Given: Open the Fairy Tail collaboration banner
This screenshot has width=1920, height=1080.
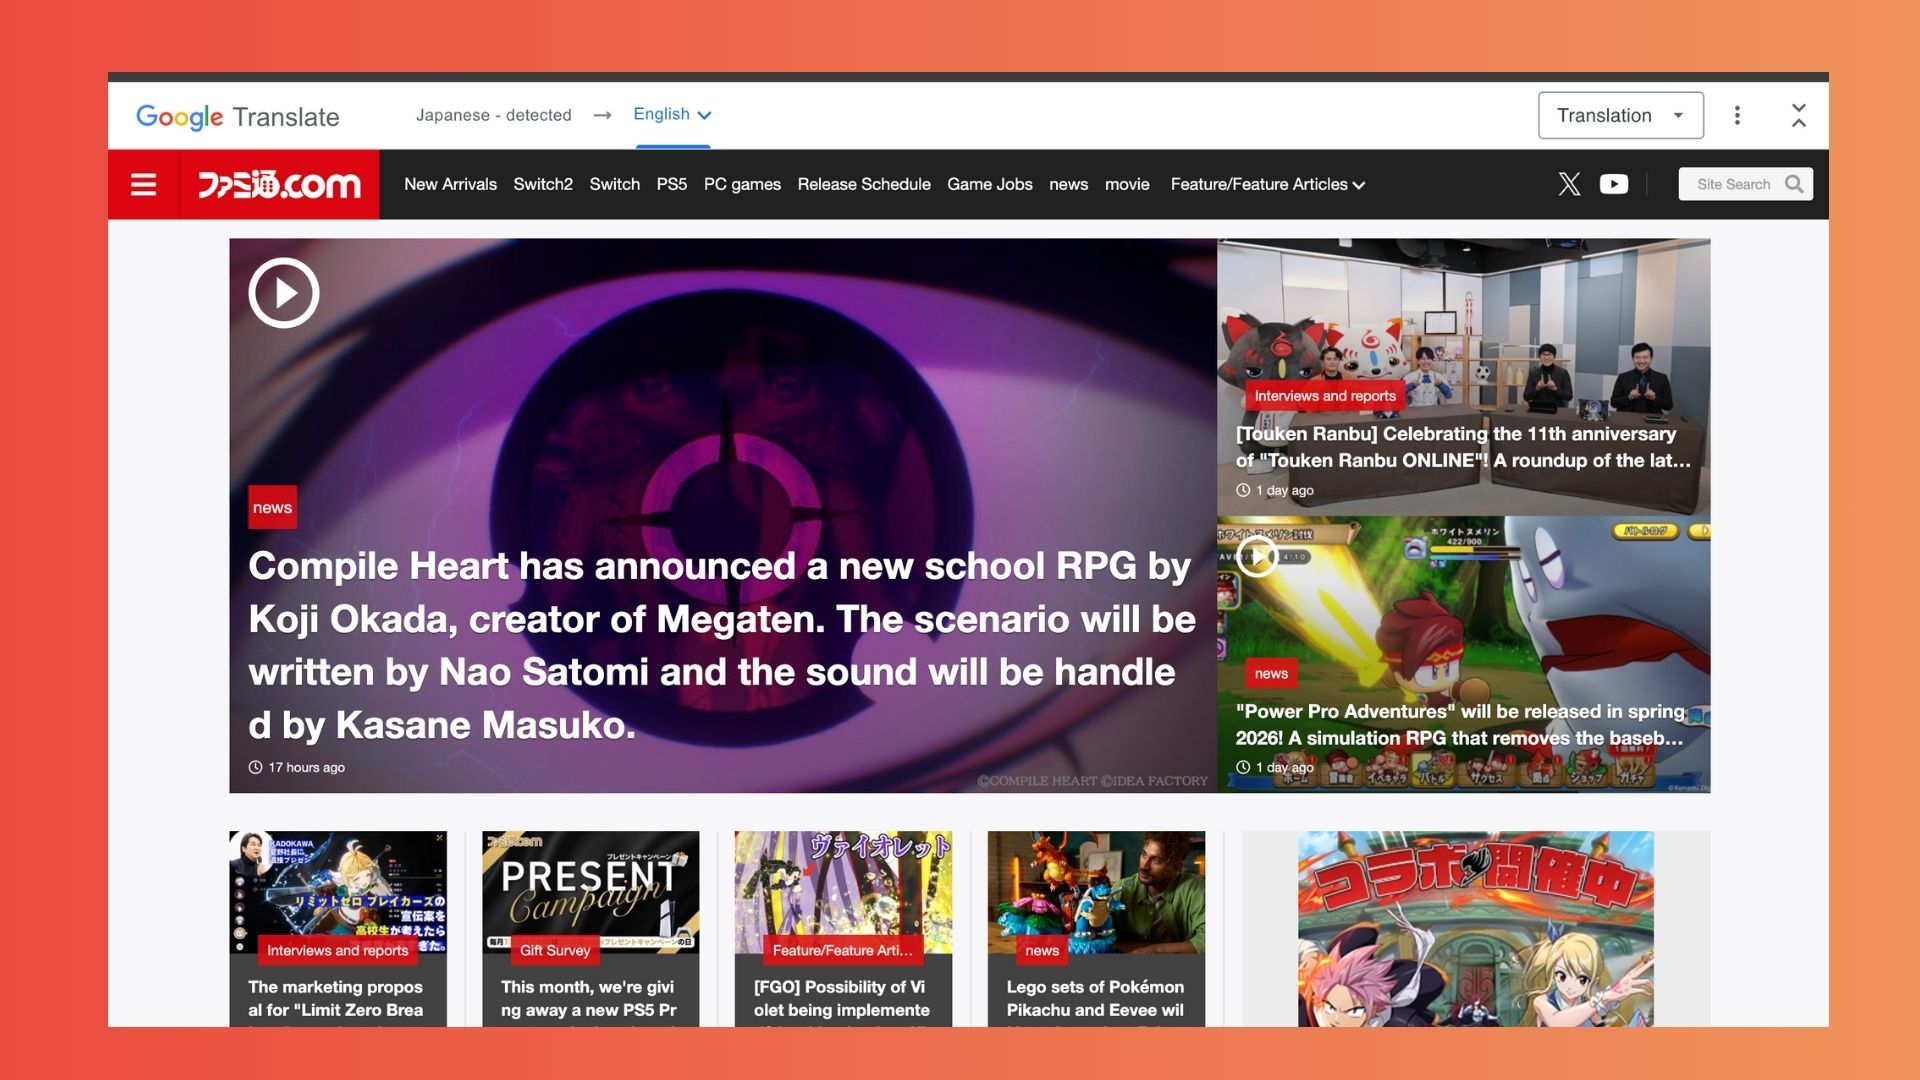Looking at the screenshot, I should (x=1475, y=928).
